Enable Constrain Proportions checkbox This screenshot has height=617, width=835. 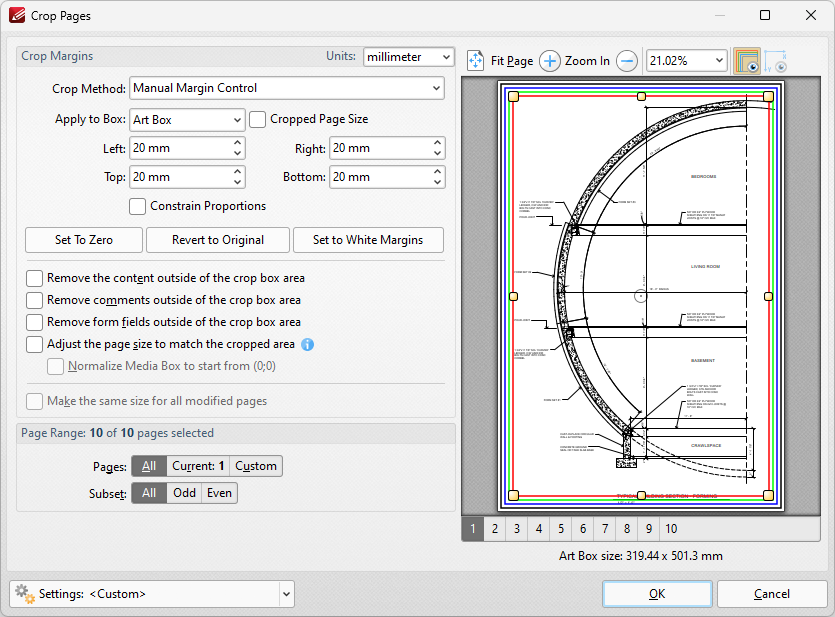click(137, 206)
